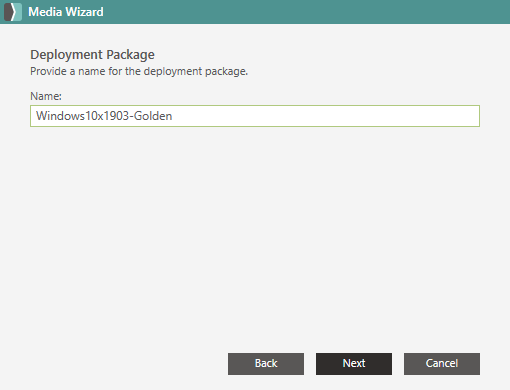Go back with the Back button
Image resolution: width=510 pixels, height=390 pixels.
point(266,364)
